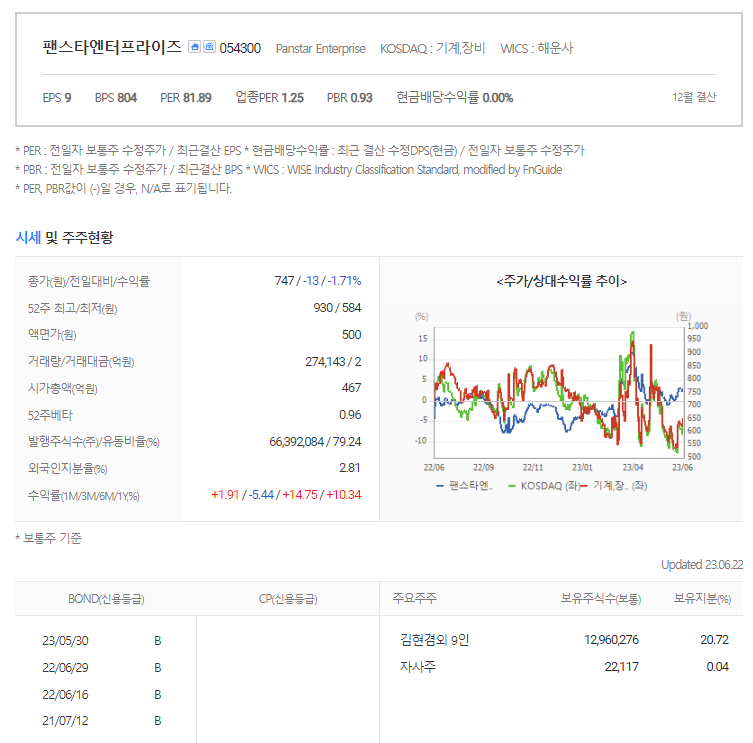Click the share count '22,117'

[621, 667]
